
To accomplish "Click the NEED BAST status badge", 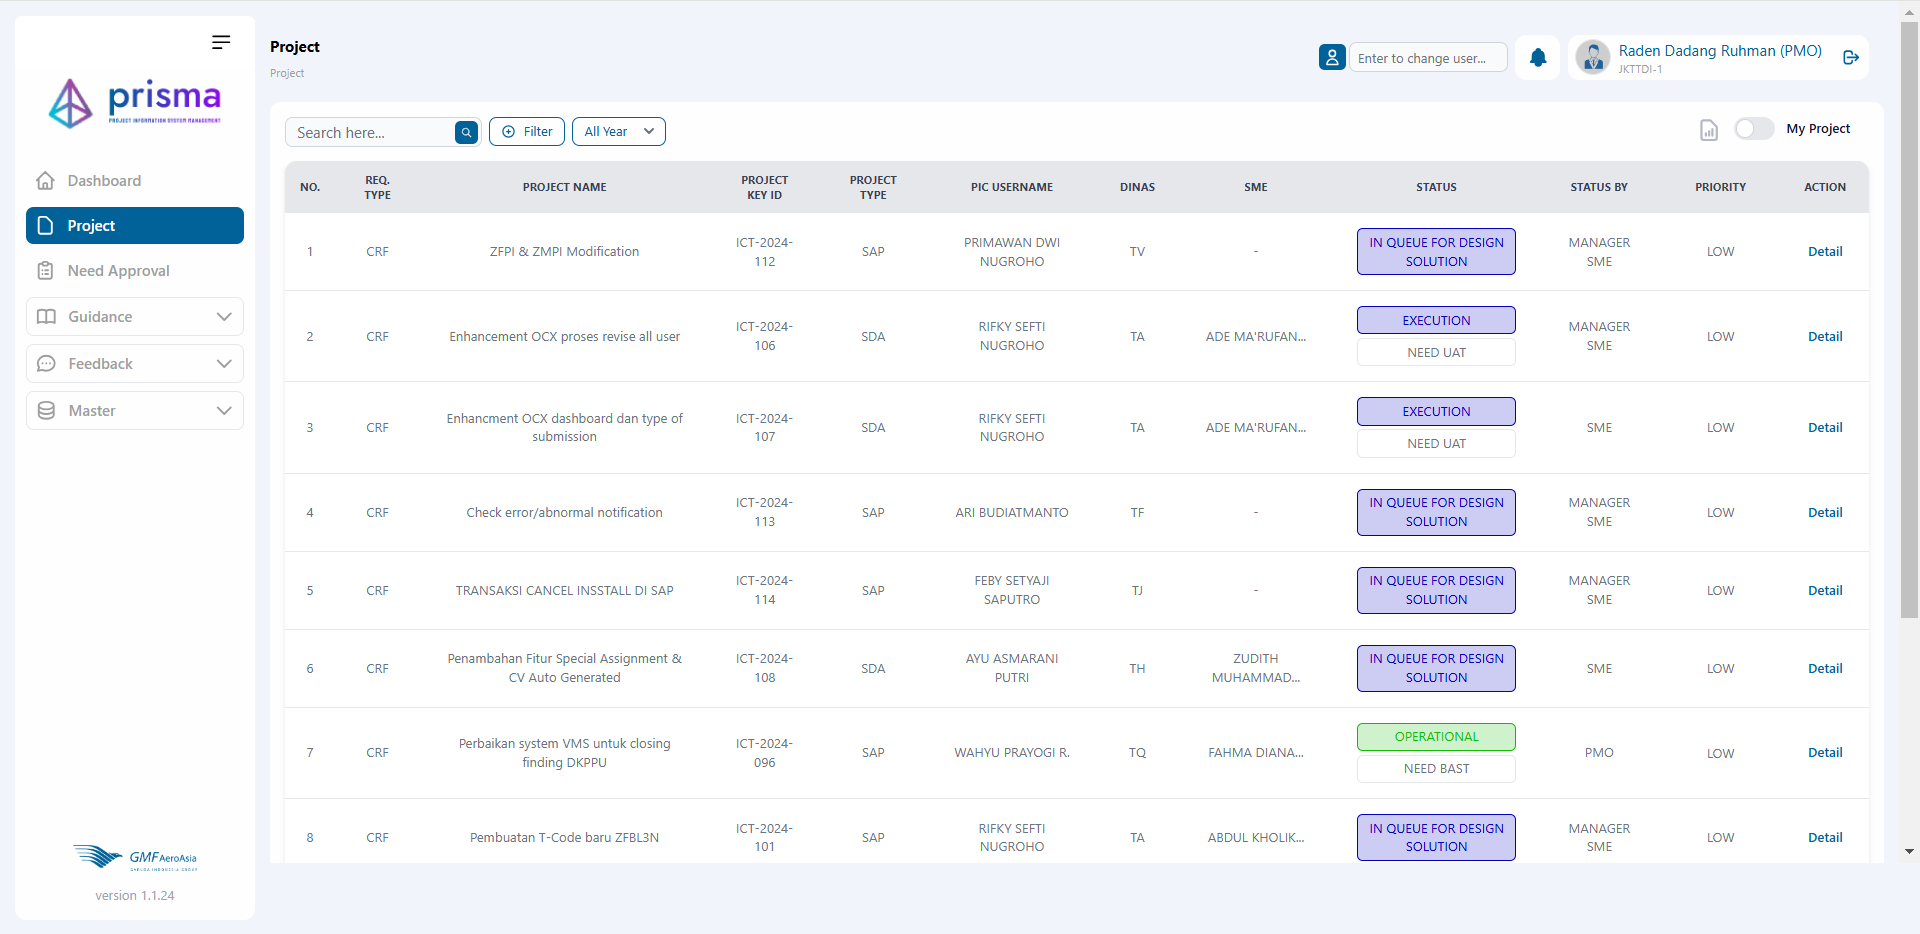I will tap(1436, 769).
